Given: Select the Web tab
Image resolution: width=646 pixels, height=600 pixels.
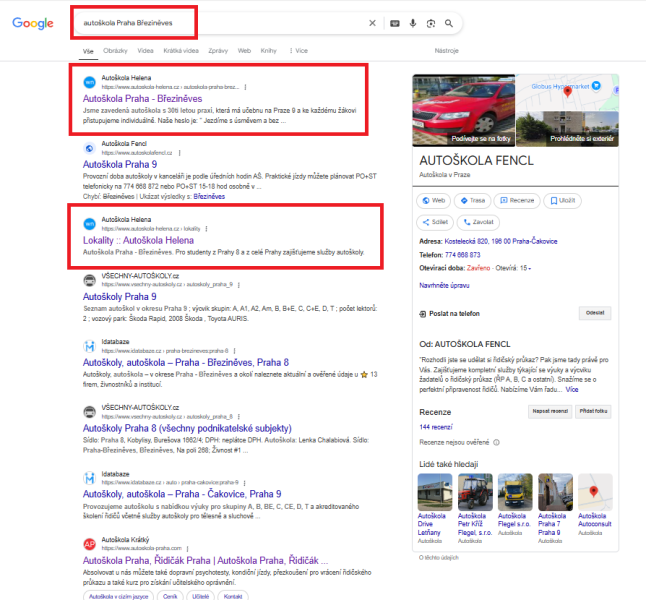Looking at the screenshot, I should point(244,51).
